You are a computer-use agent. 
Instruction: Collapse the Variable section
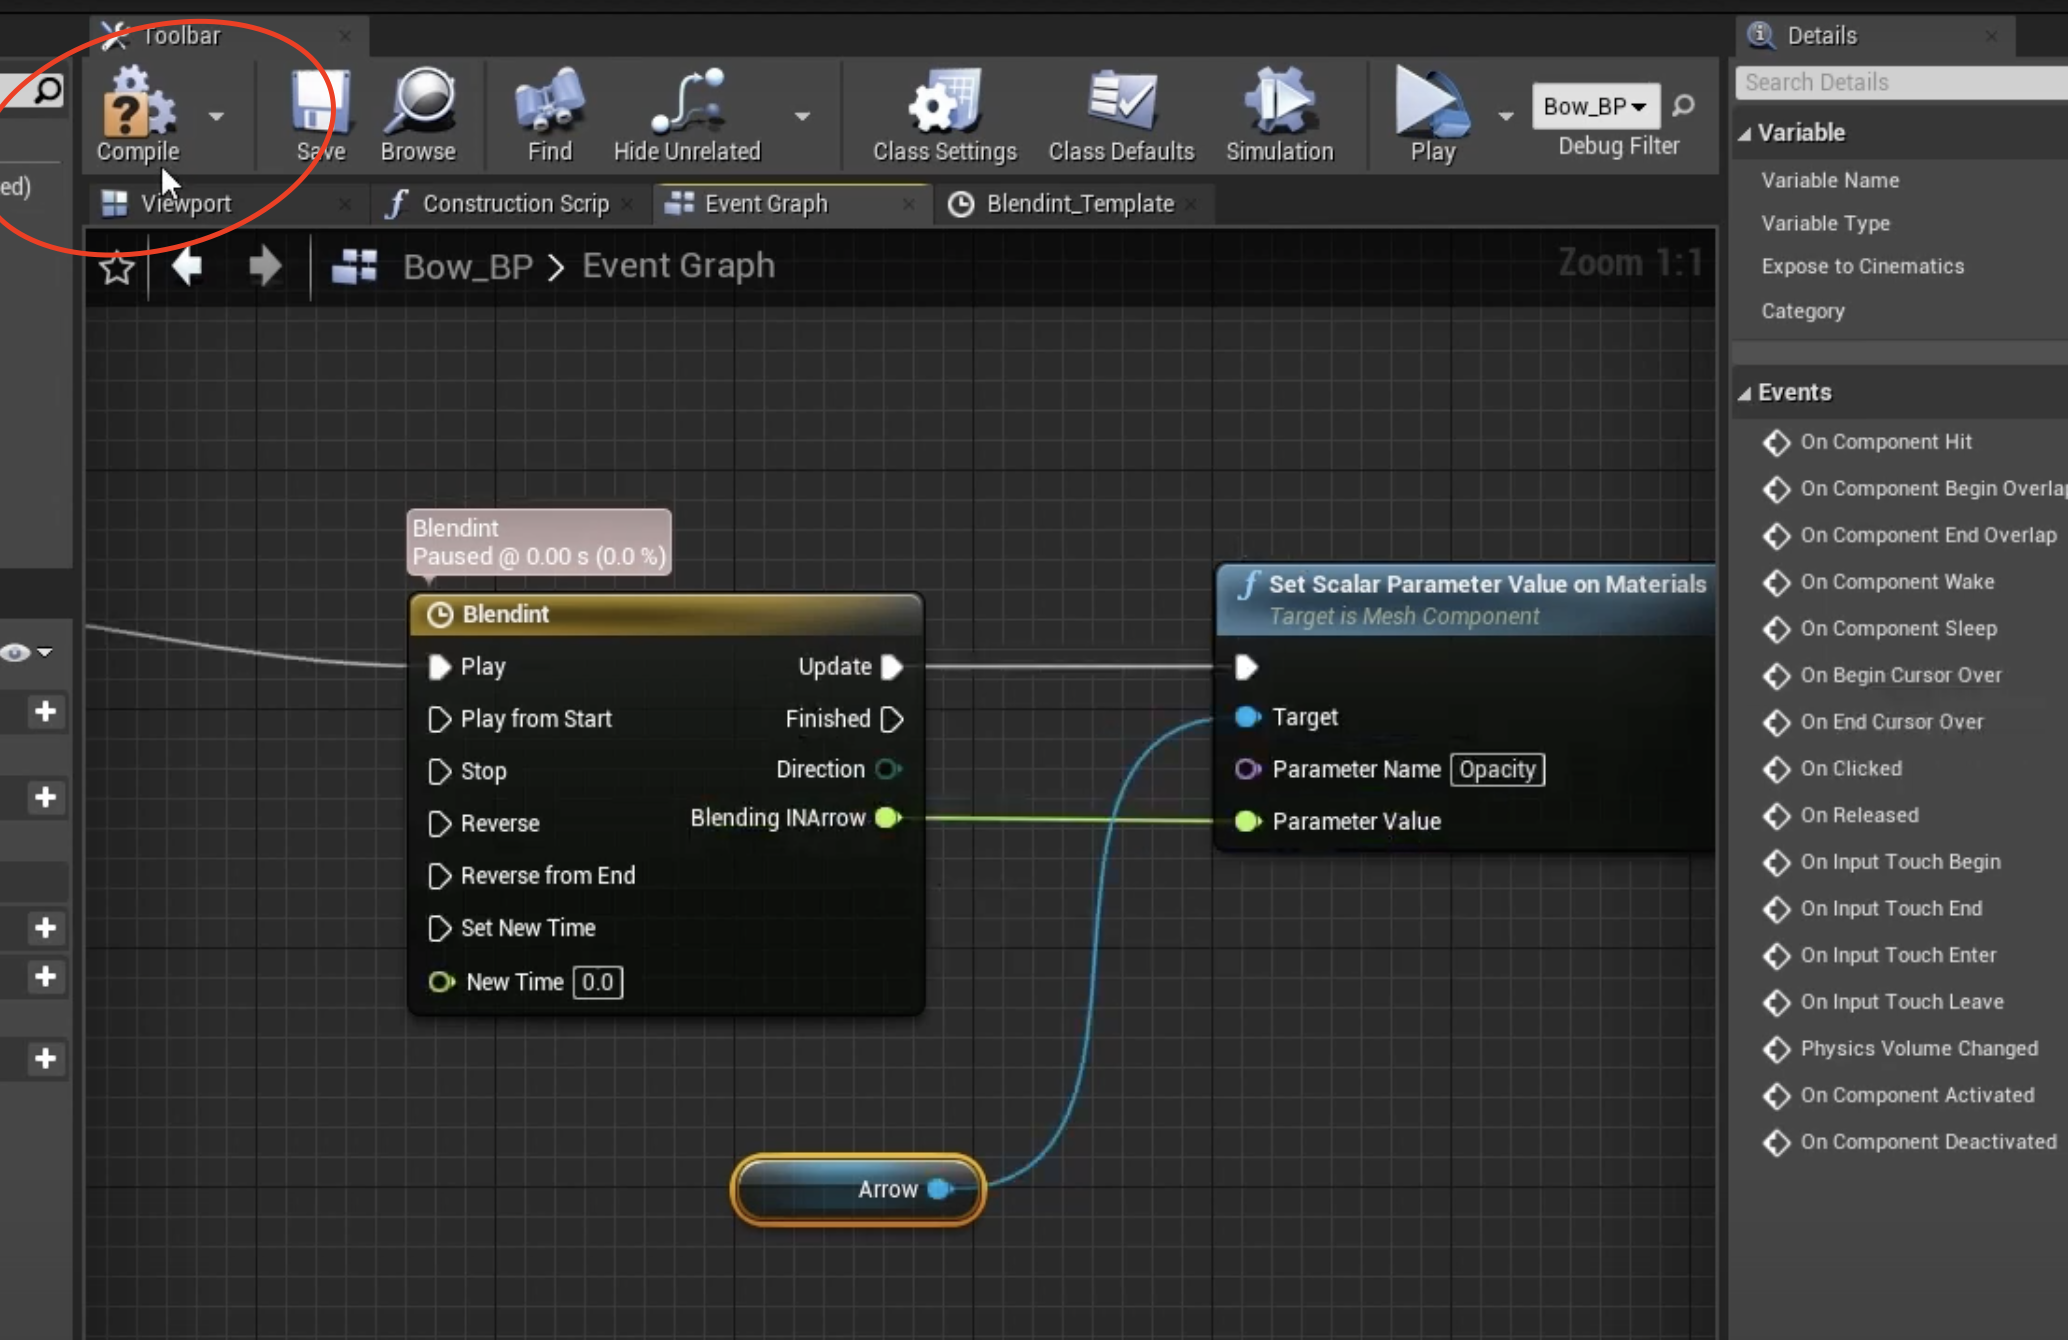1745,133
